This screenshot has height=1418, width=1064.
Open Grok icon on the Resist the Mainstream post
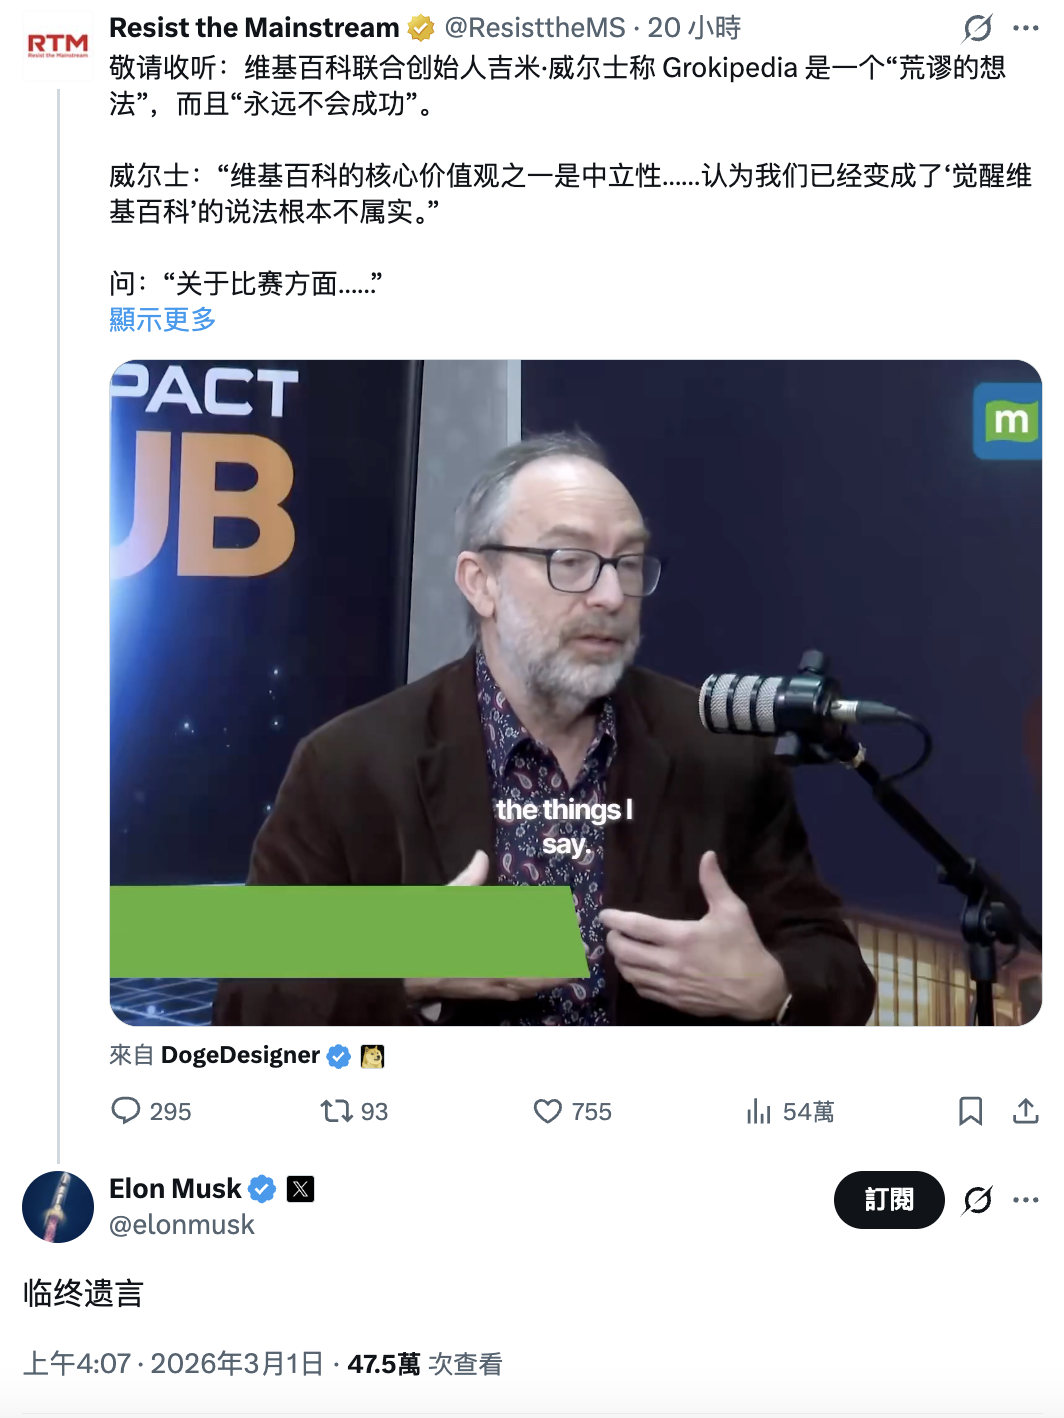977,28
